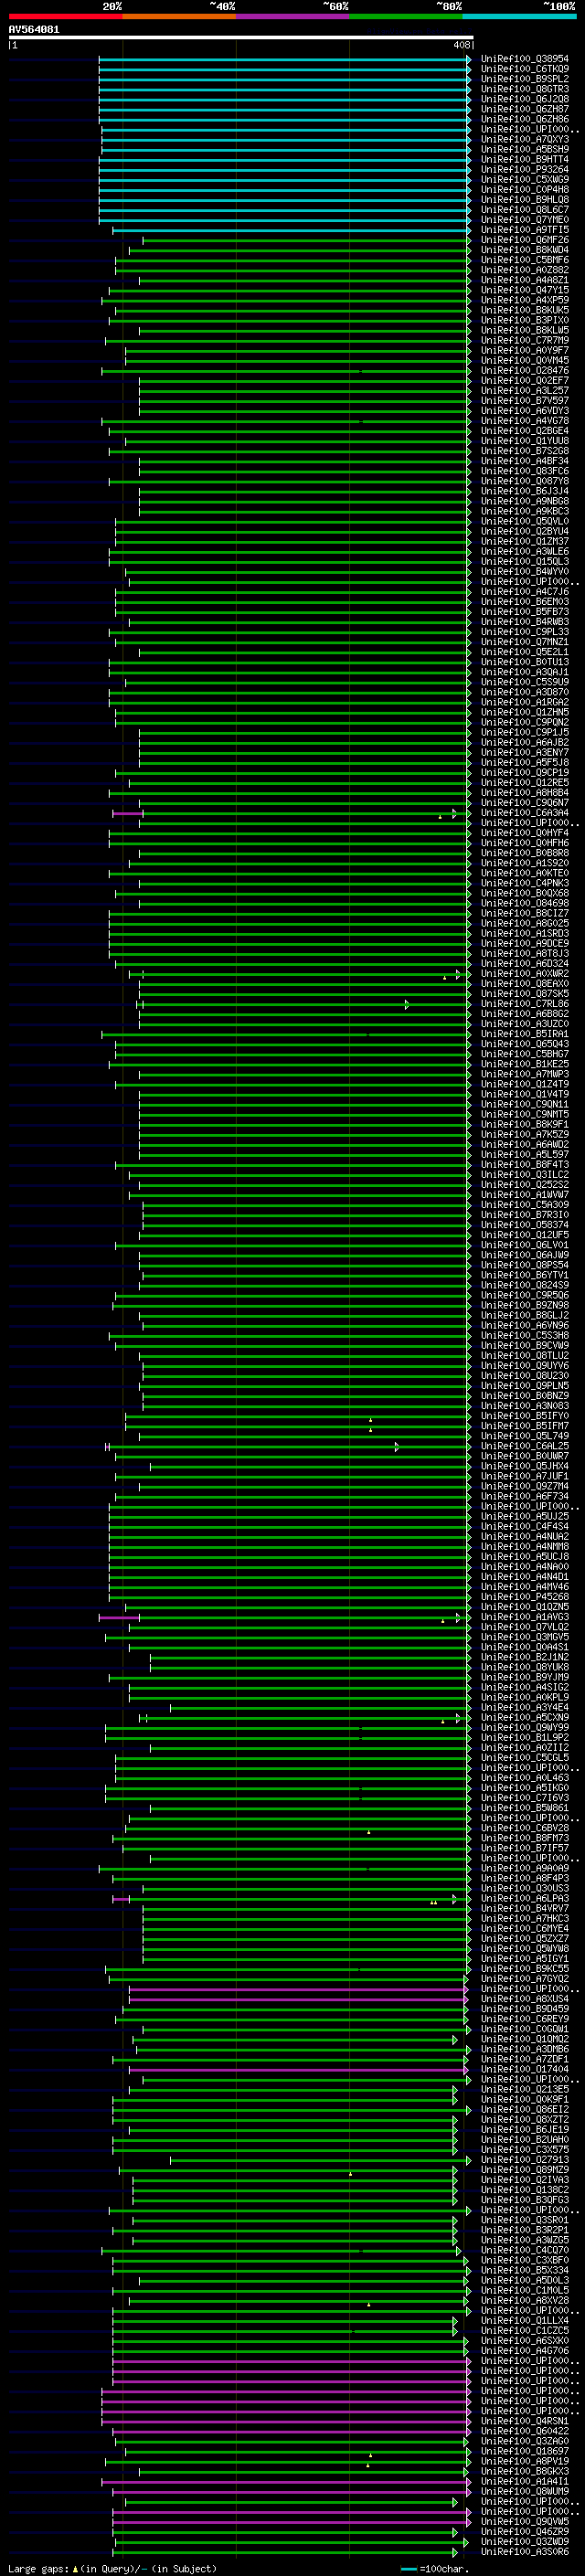This screenshot has height=2576, width=585.
Task: Click the red 20% identity legend segment
Action: (65, 16)
